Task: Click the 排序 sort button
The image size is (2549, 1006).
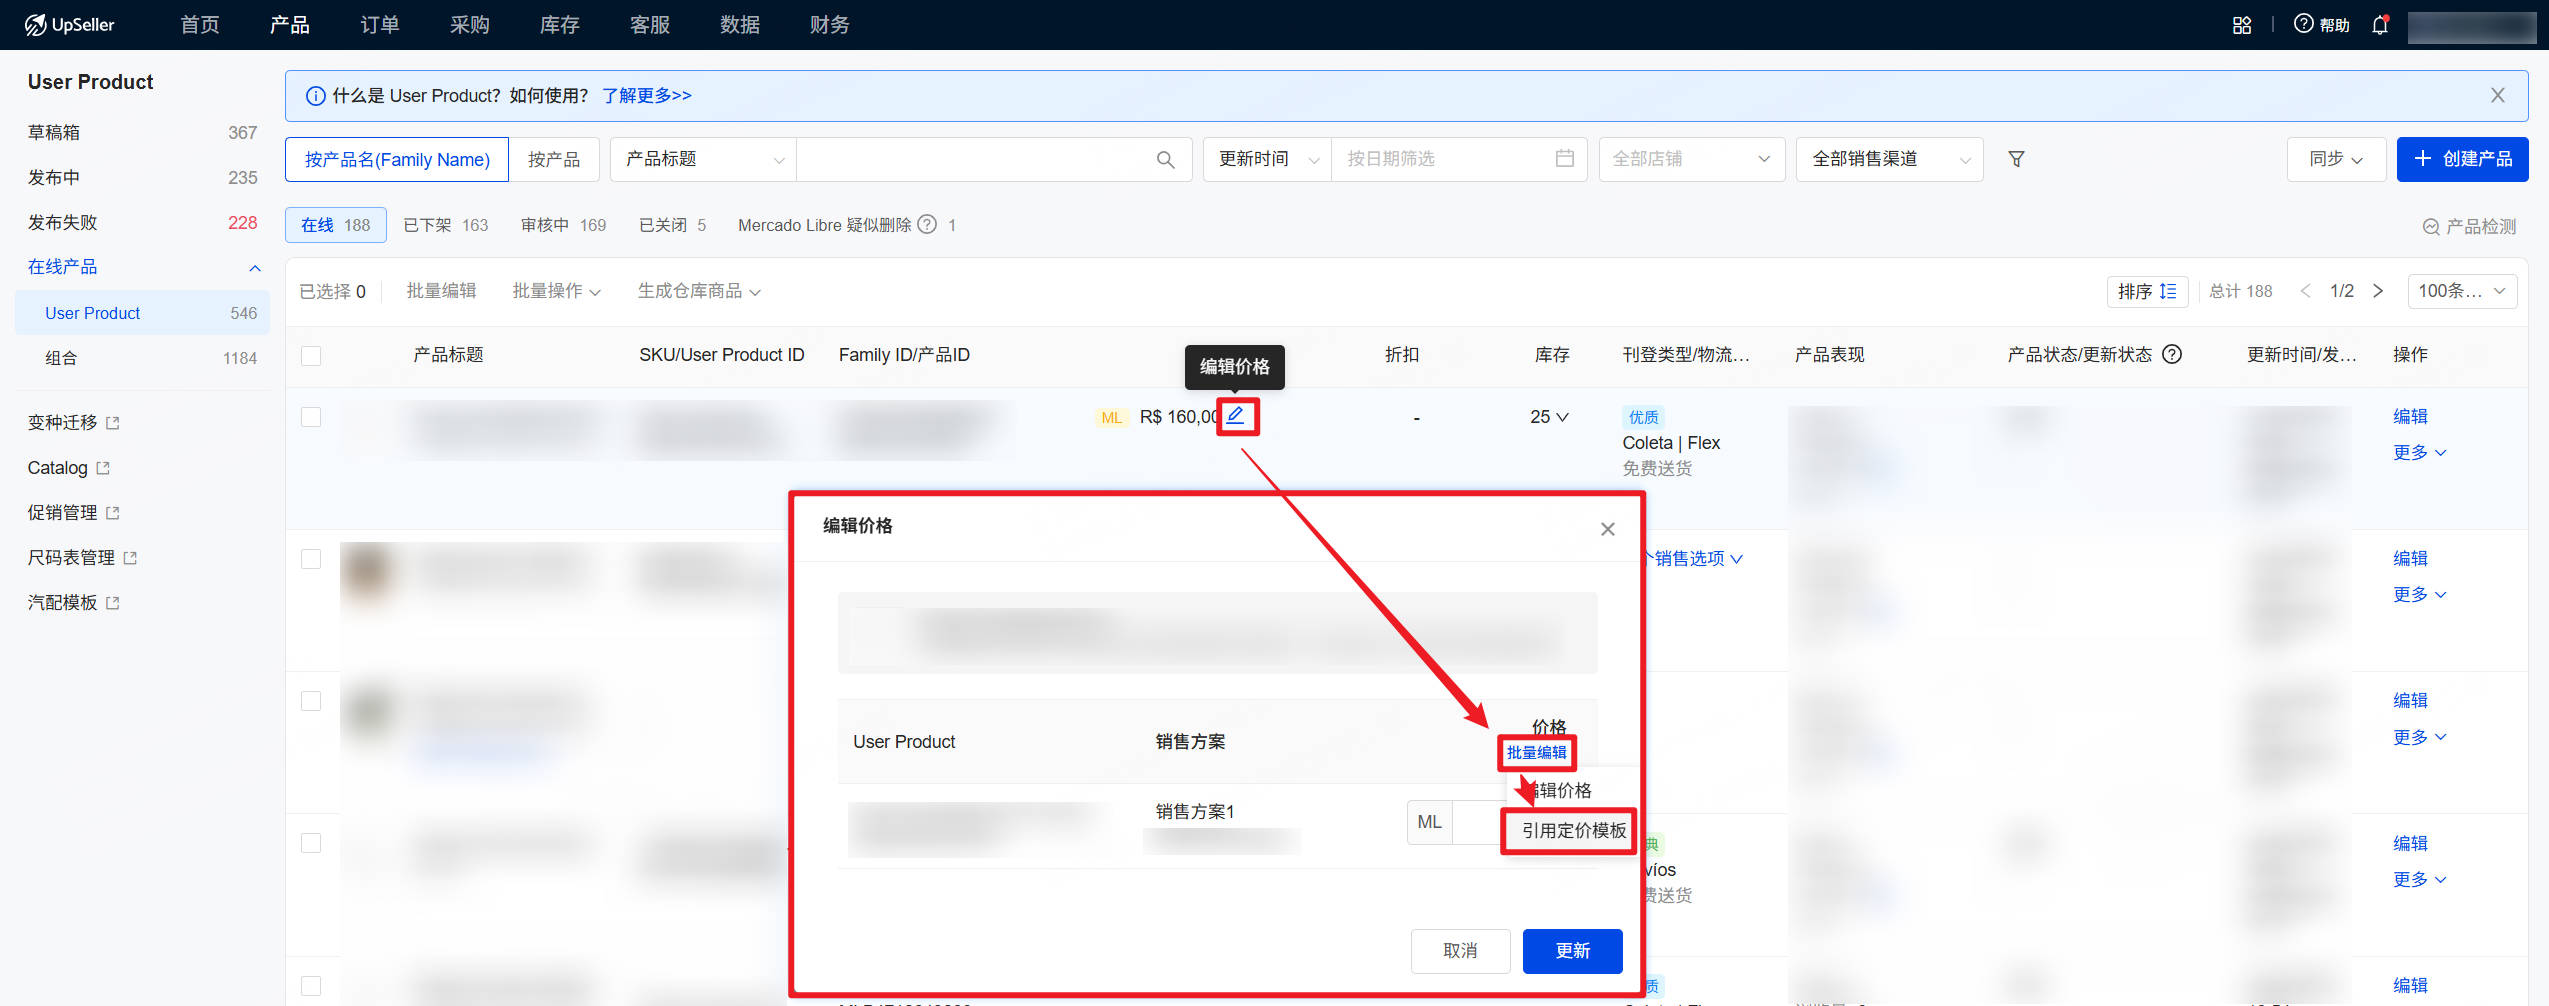Action: pyautogui.click(x=2147, y=291)
